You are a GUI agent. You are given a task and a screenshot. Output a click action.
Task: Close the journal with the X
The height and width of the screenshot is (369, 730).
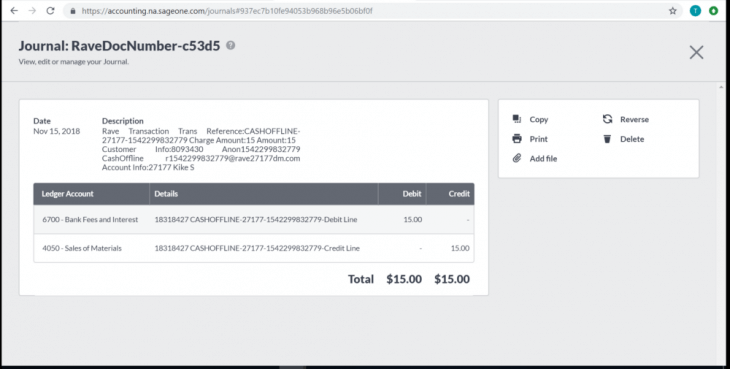(x=696, y=52)
